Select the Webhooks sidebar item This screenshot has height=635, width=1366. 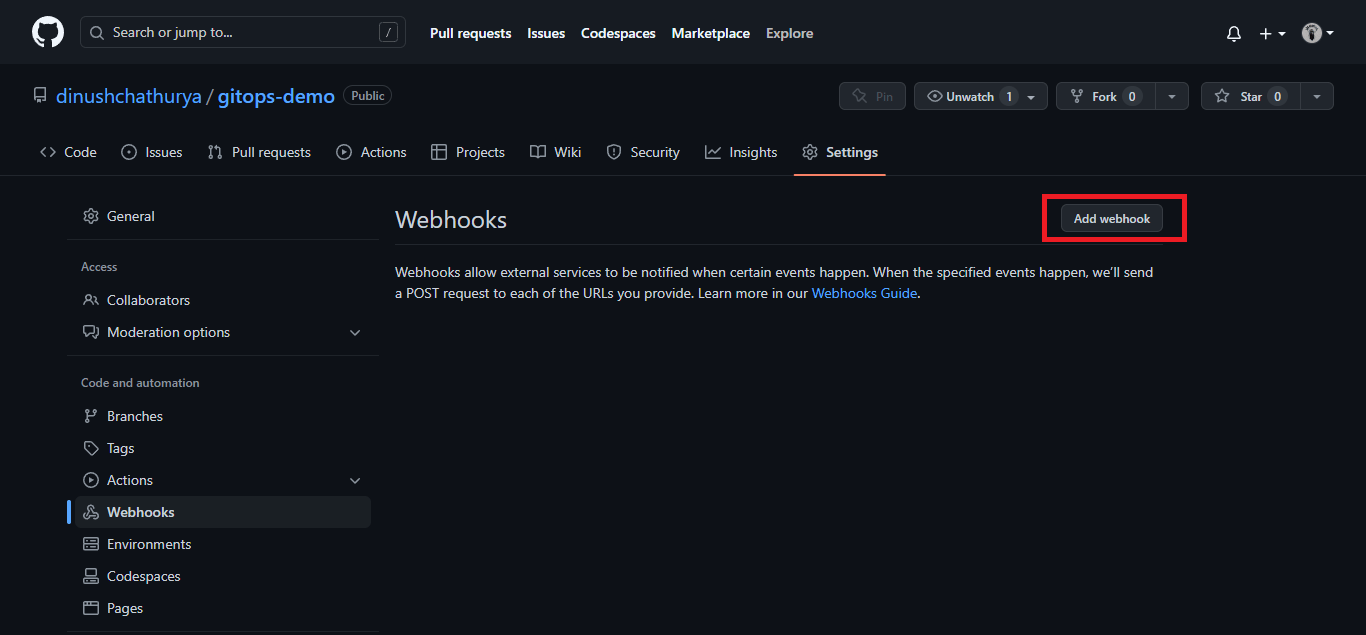click(x=141, y=511)
